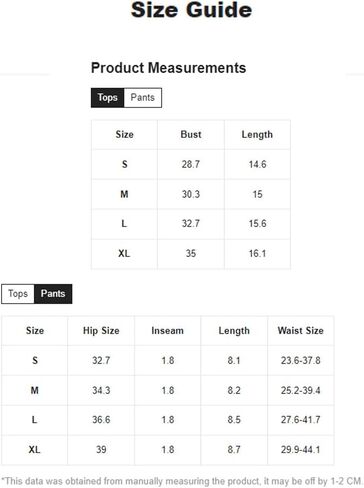
Task: Click waist range 23.6-37.8 cell
Action: pyautogui.click(x=300, y=360)
